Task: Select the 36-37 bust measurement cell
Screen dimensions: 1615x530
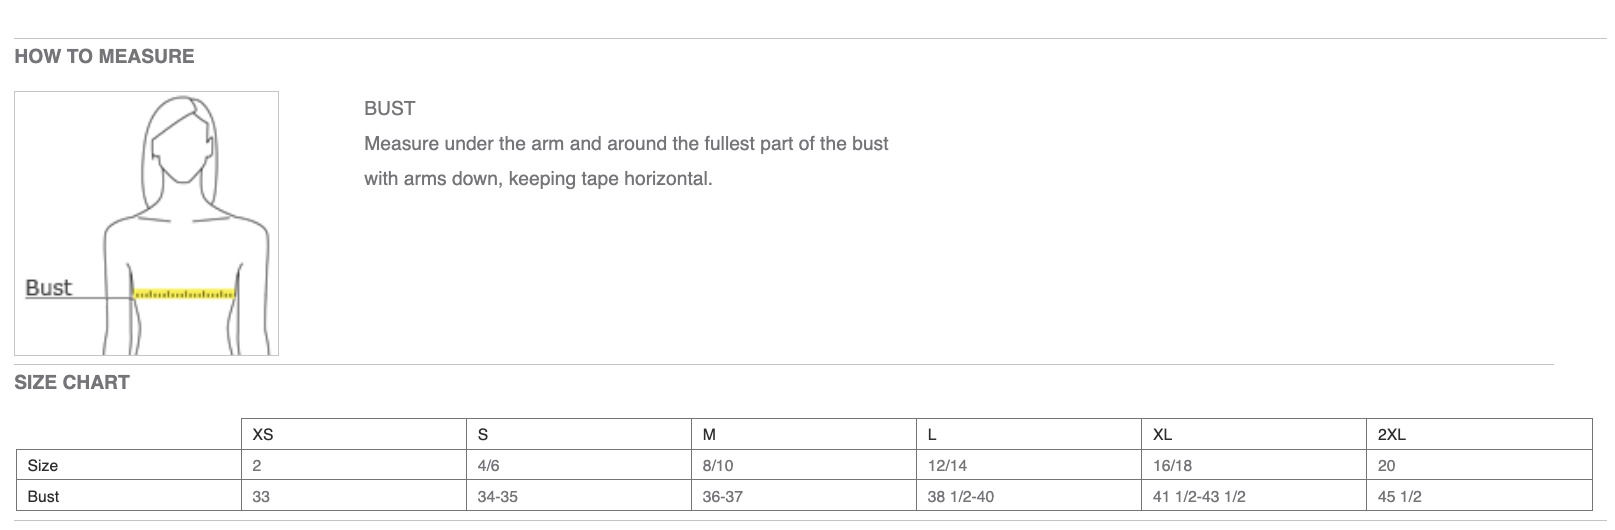Action: 722,497
